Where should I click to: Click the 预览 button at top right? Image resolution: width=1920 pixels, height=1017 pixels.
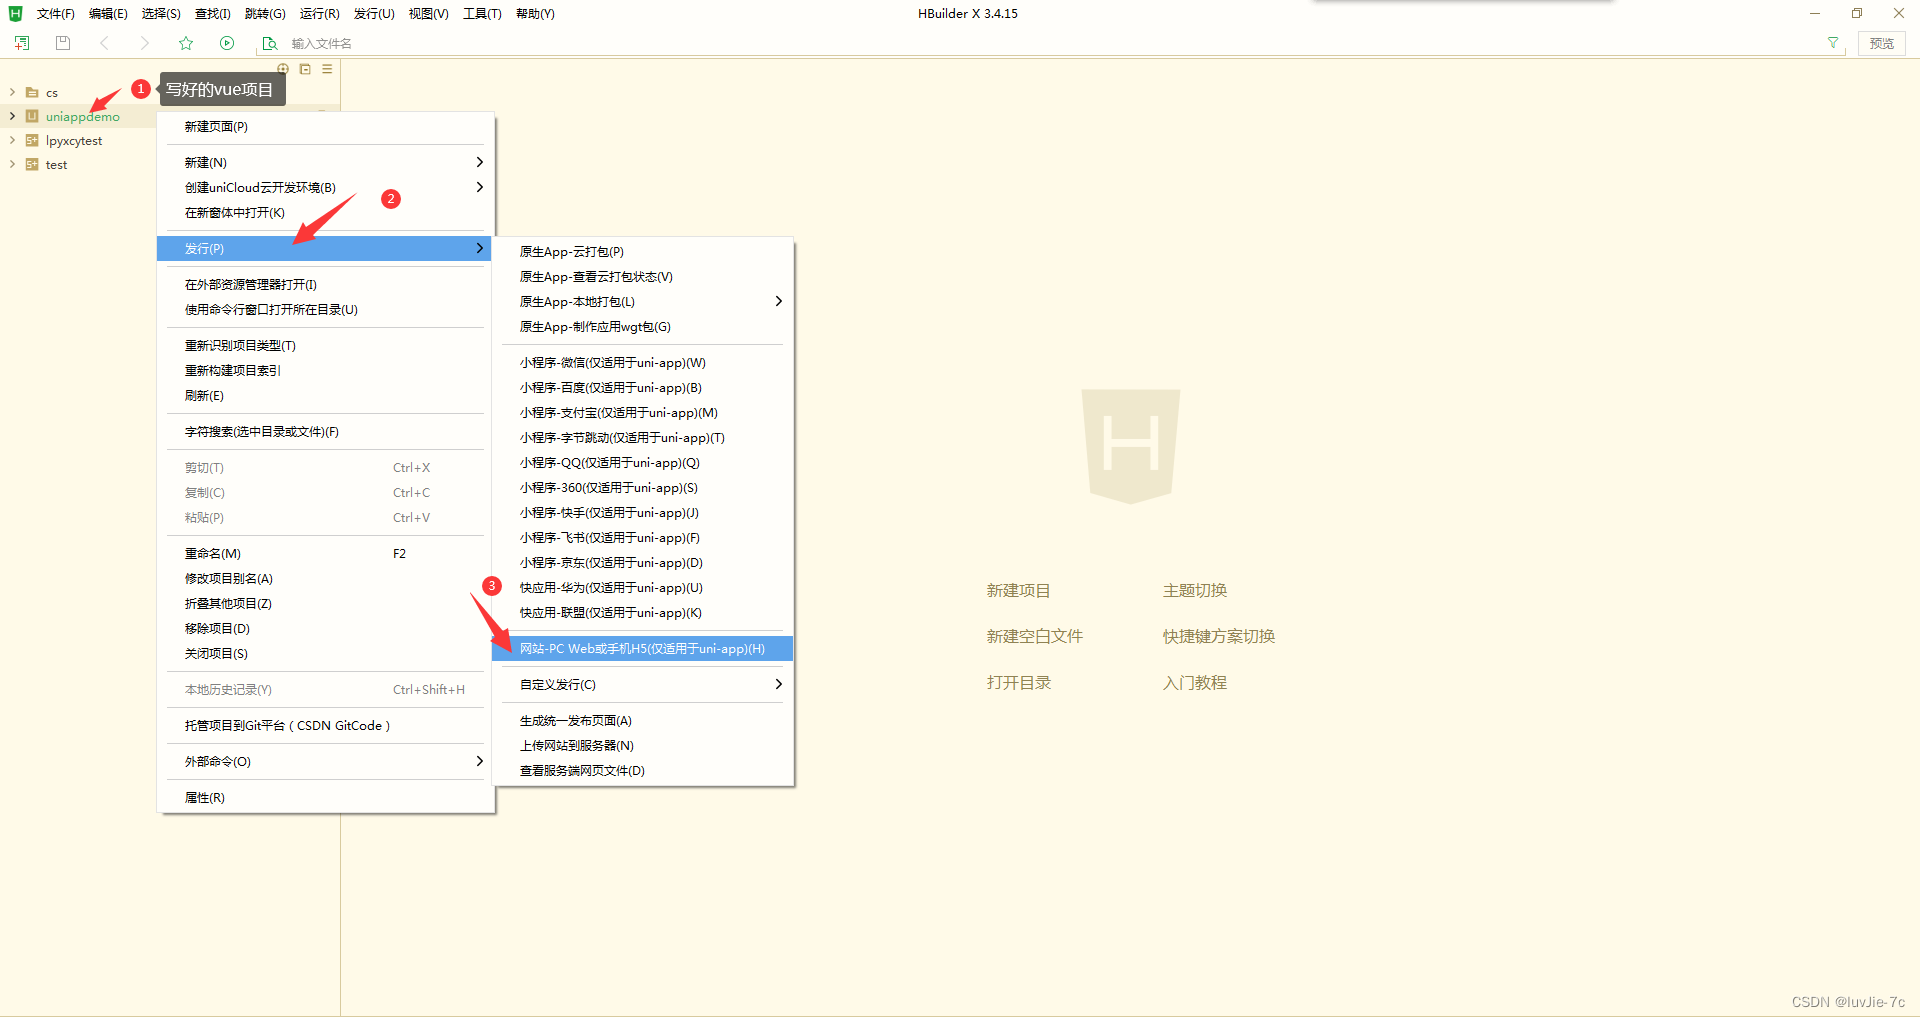click(1880, 43)
